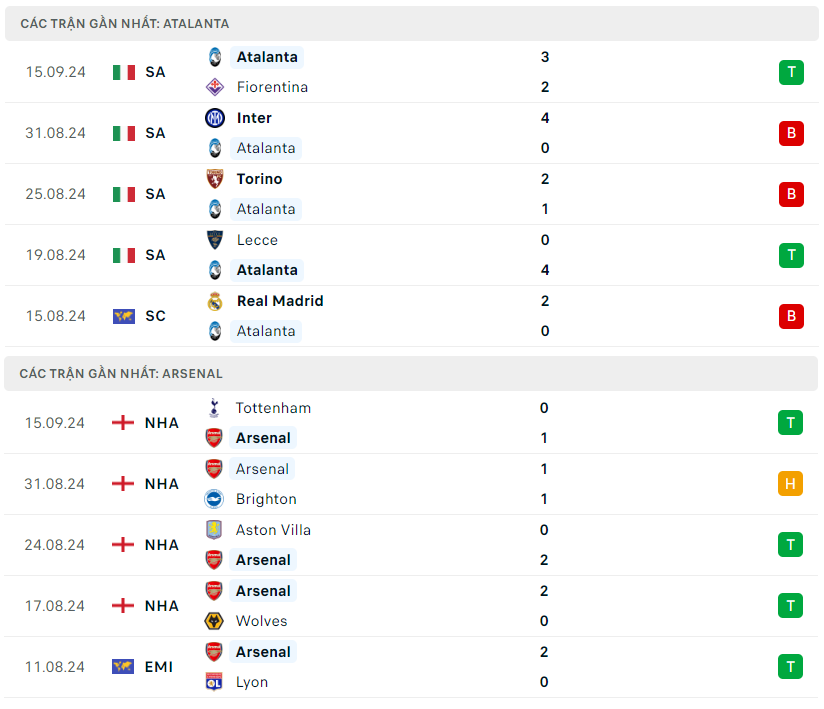This screenshot has height=709, width=824.
Task: Click the Brighton club crest icon
Action: [214, 499]
